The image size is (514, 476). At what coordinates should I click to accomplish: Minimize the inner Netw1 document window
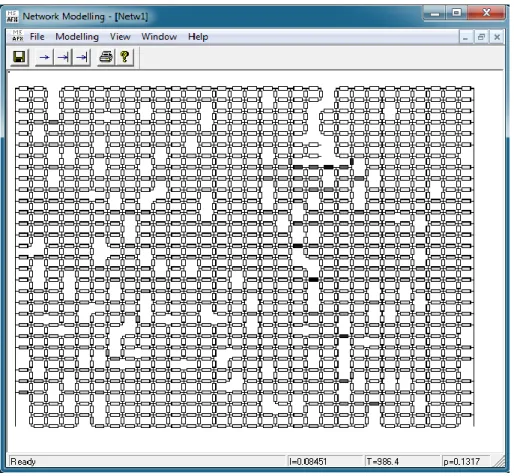[465, 37]
